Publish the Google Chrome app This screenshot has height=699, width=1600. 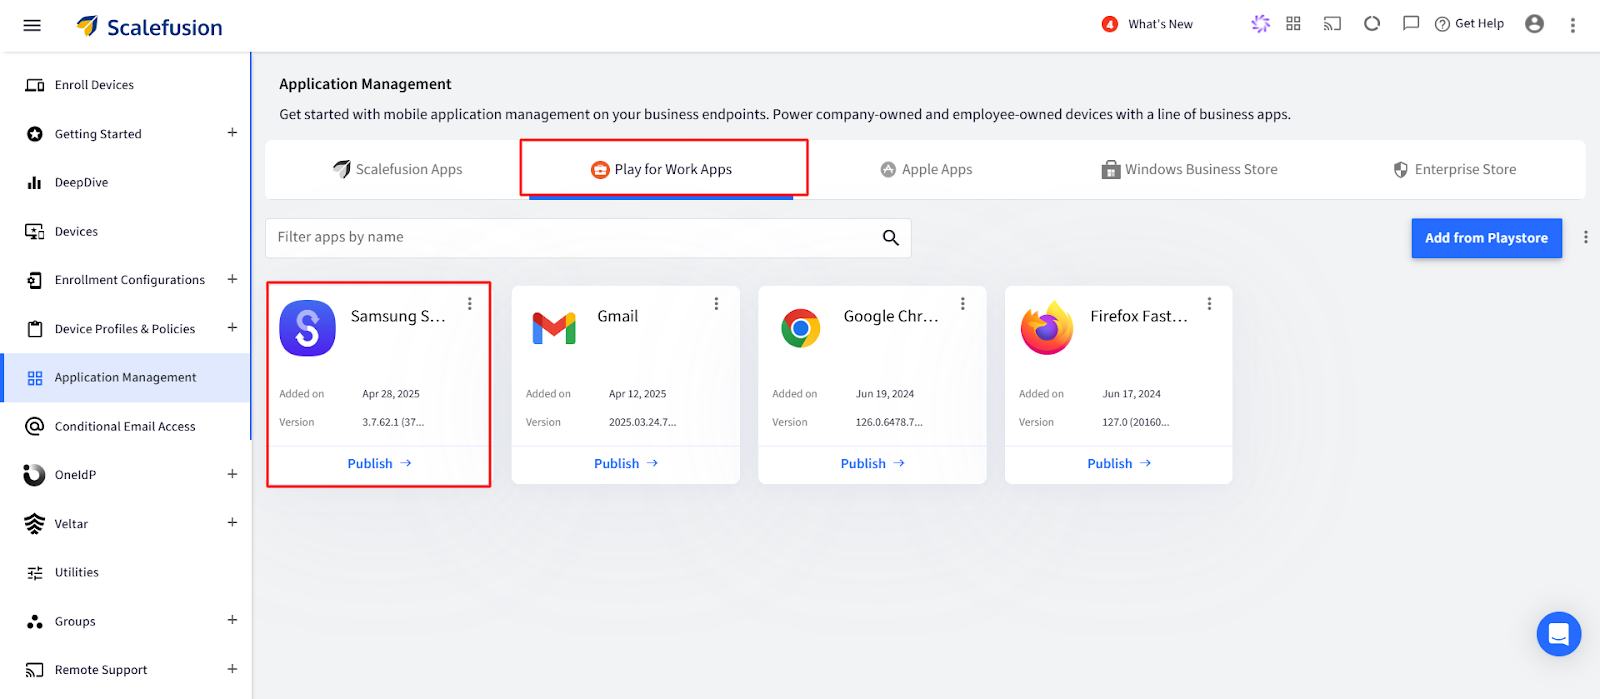(872, 464)
